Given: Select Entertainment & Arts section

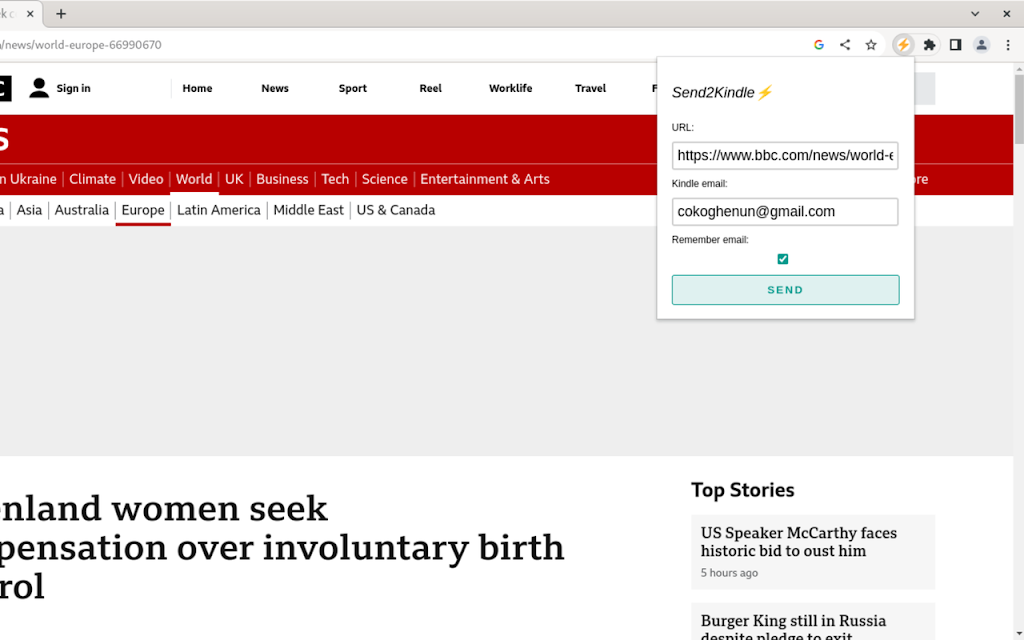Looking at the screenshot, I should (485, 179).
